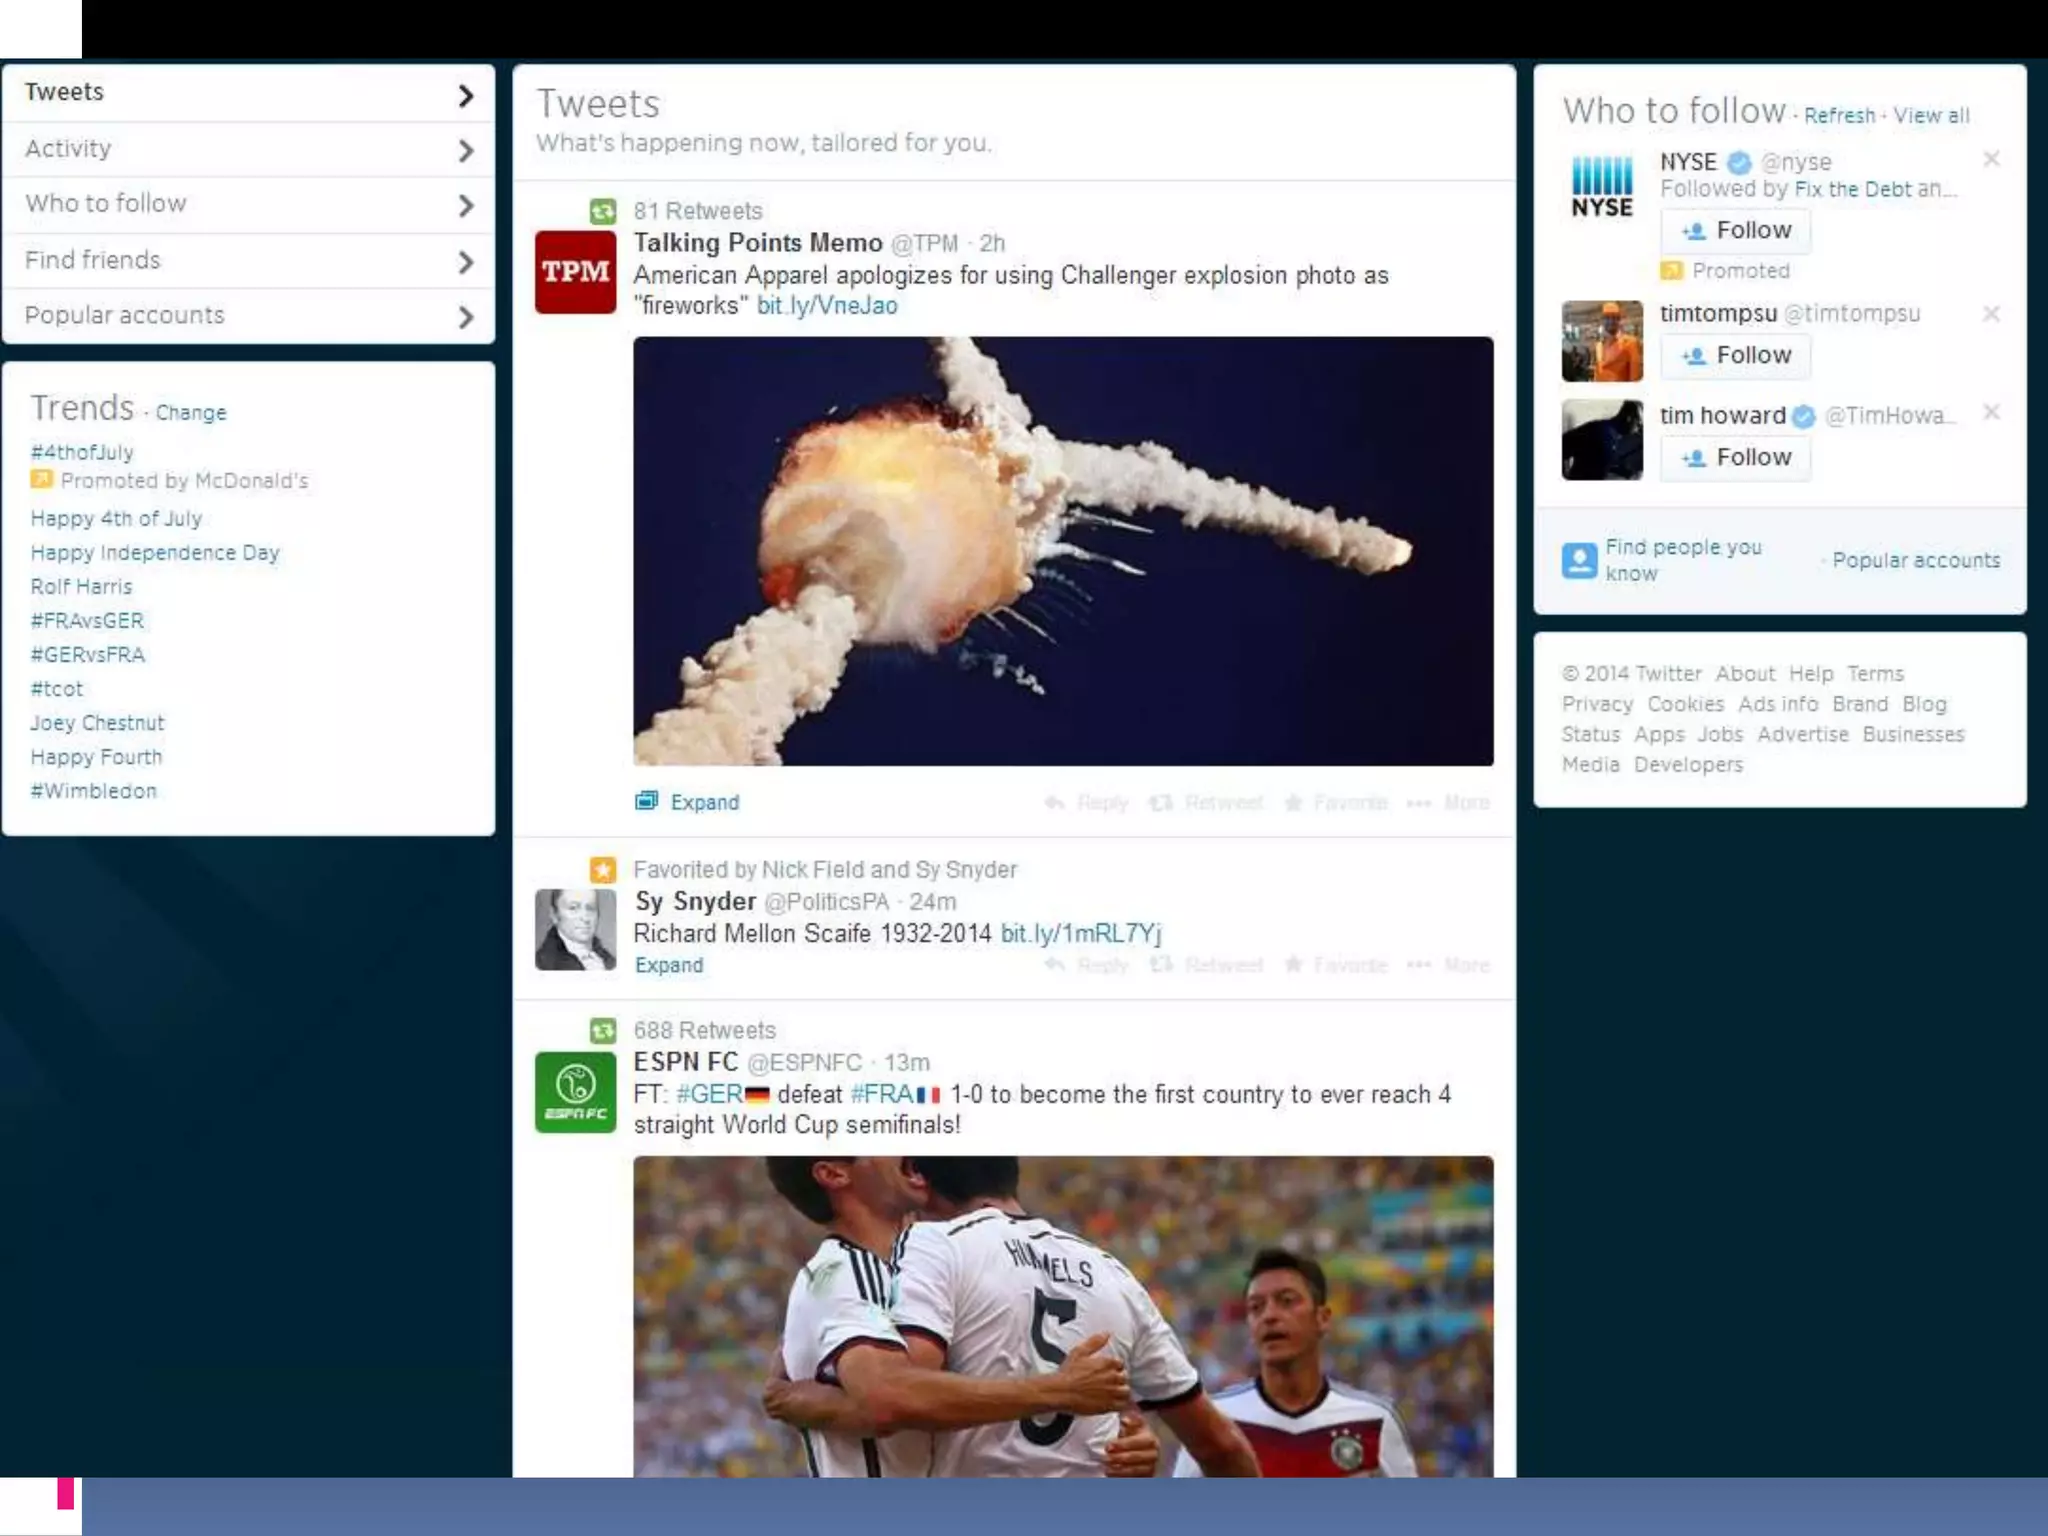Dismiss the NYSE suggestion
This screenshot has height=1536, width=2048.
click(x=1991, y=159)
